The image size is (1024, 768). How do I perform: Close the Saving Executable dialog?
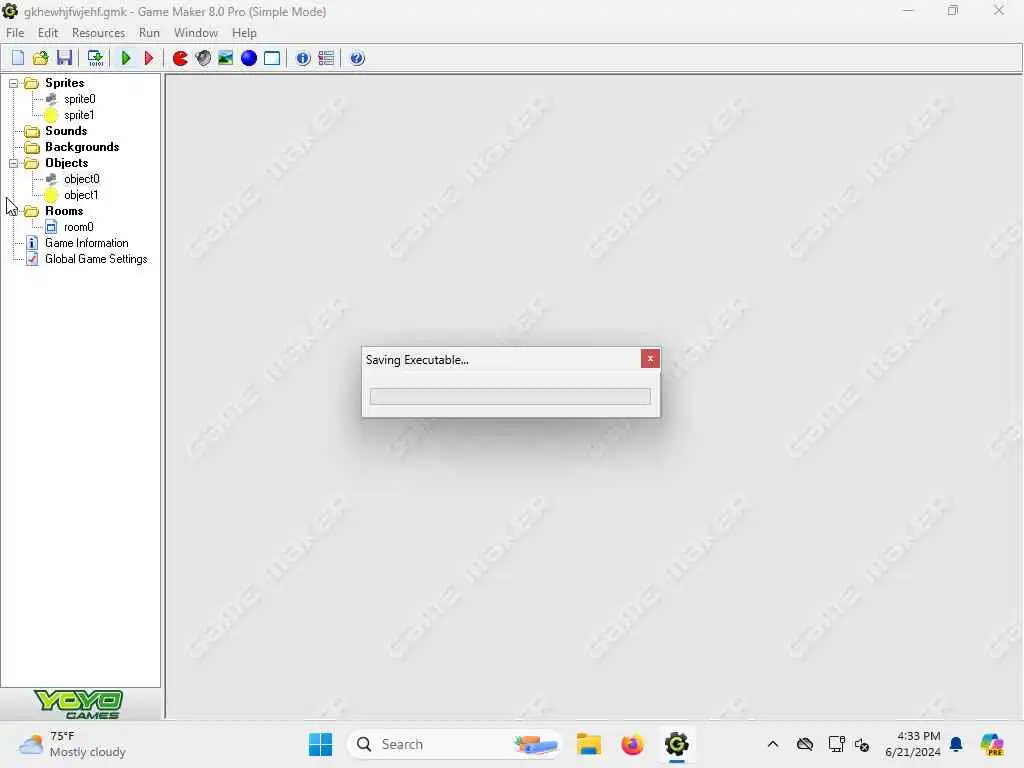coord(650,359)
